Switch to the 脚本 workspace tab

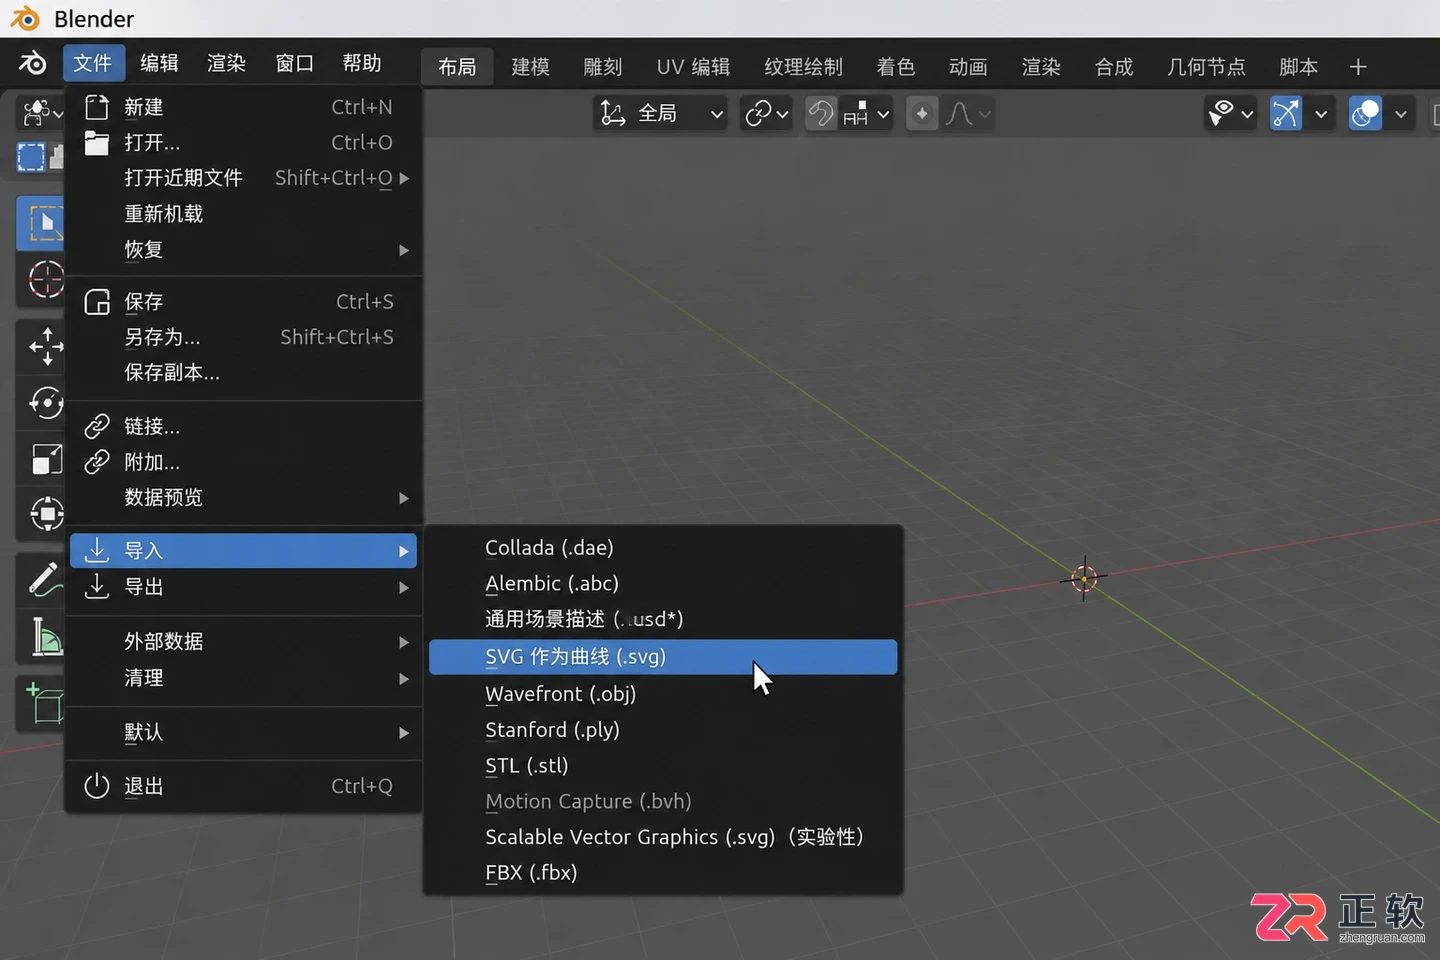(1298, 67)
